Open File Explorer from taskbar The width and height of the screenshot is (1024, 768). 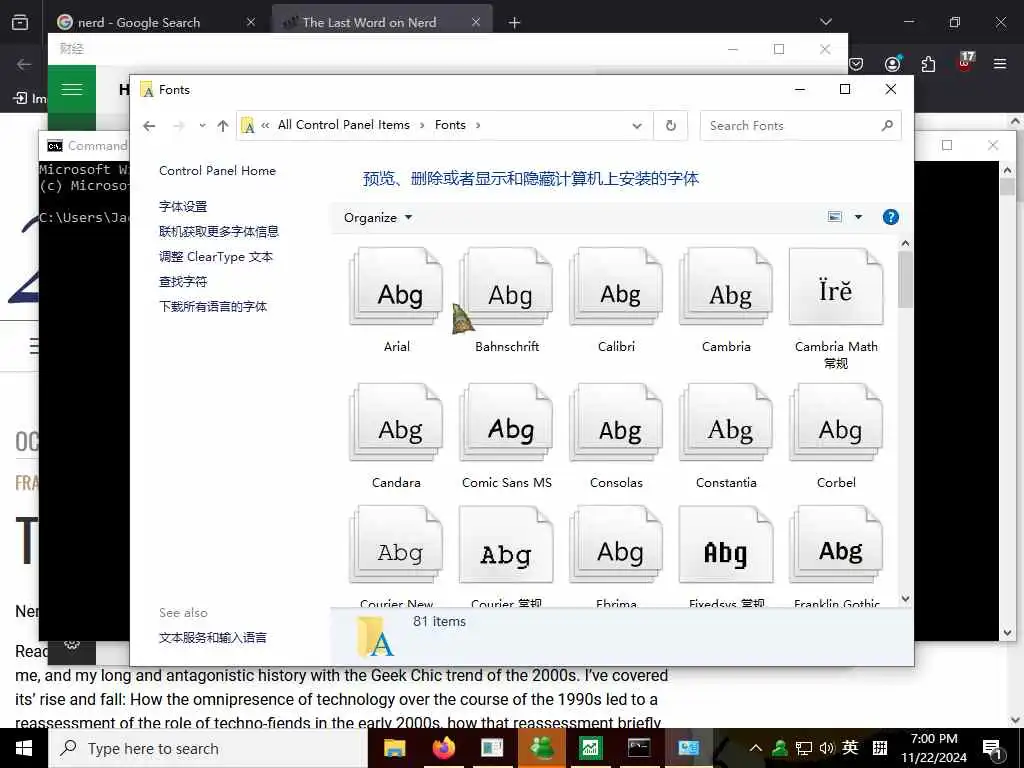[394, 748]
